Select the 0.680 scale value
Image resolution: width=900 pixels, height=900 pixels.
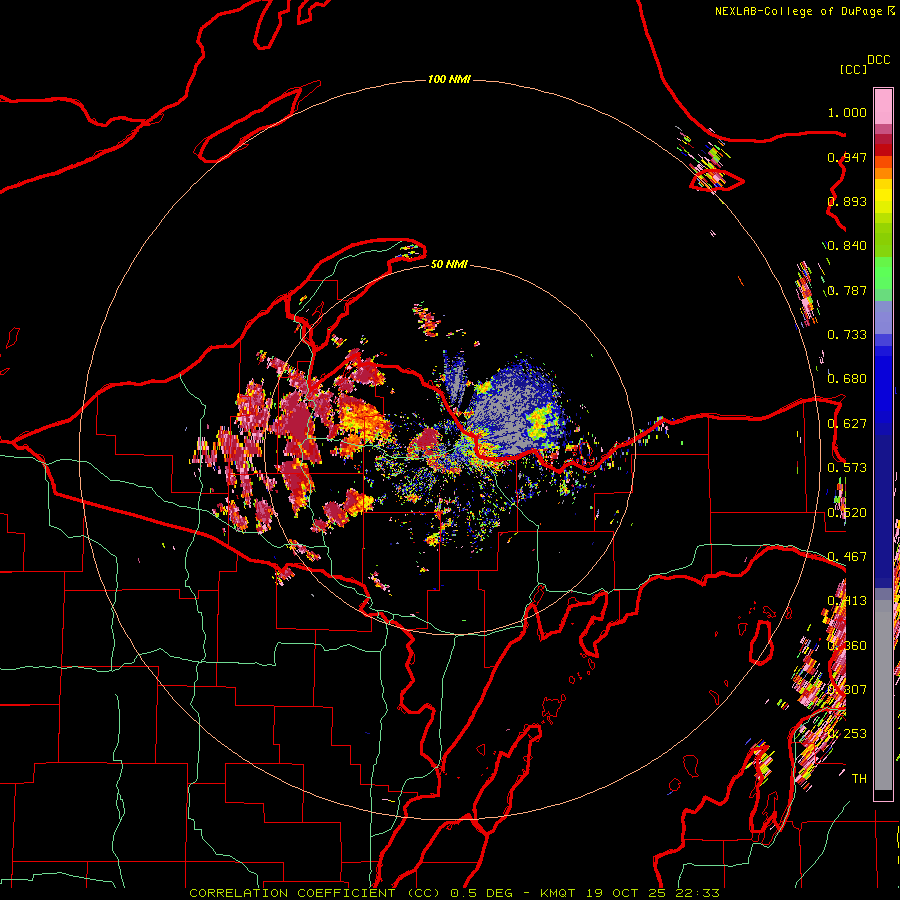click(x=847, y=379)
